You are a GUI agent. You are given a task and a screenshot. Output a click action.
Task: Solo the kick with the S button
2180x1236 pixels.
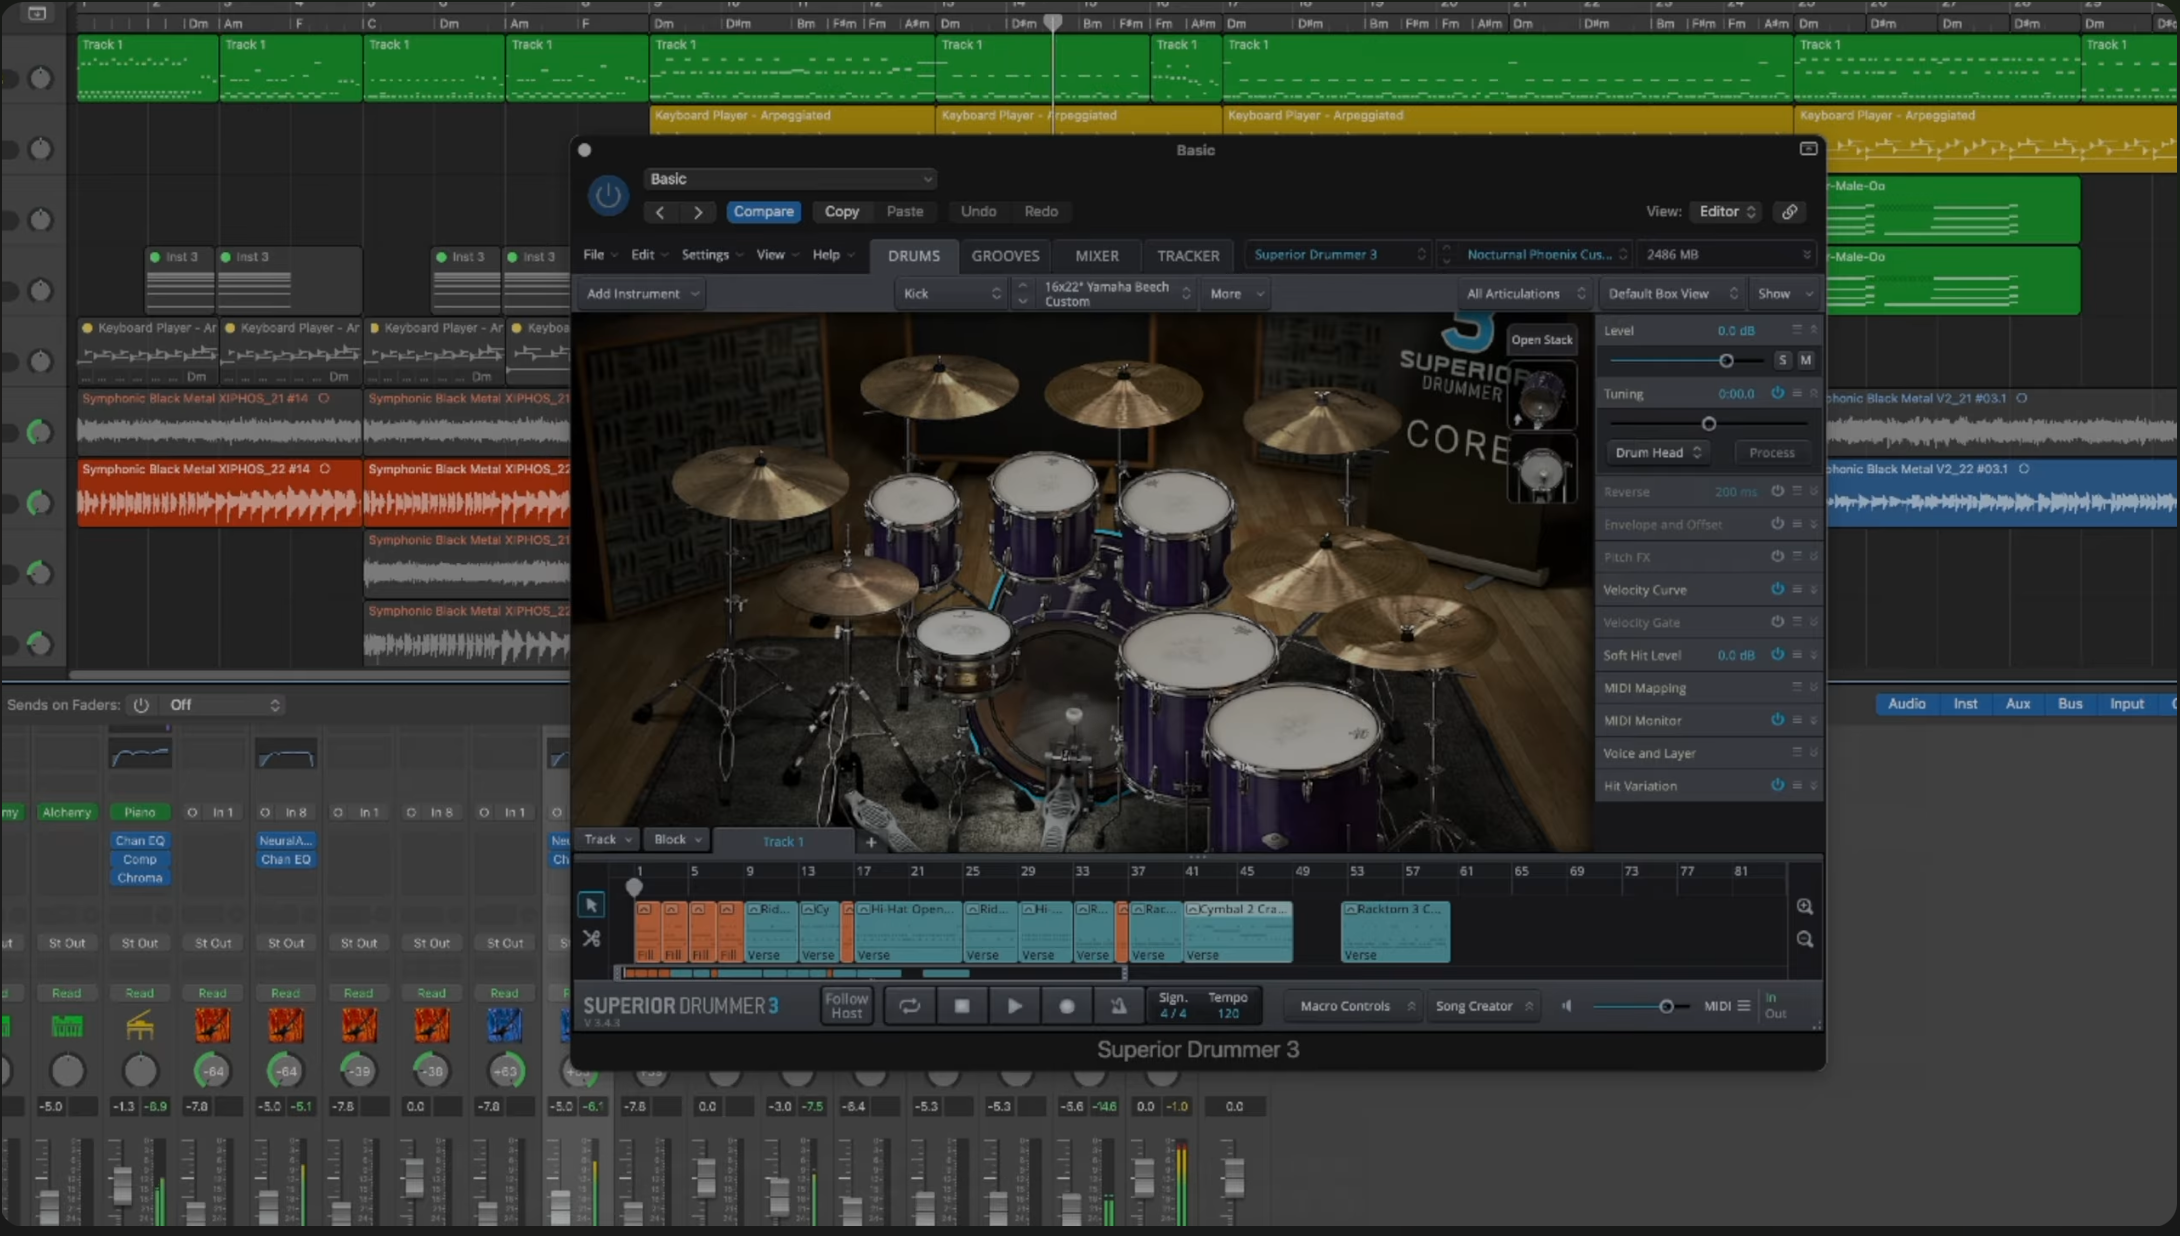(x=1782, y=360)
